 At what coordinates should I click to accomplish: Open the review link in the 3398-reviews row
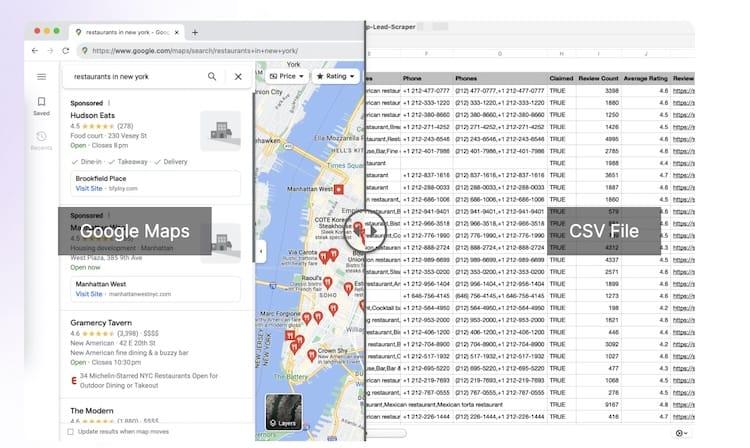pos(684,90)
